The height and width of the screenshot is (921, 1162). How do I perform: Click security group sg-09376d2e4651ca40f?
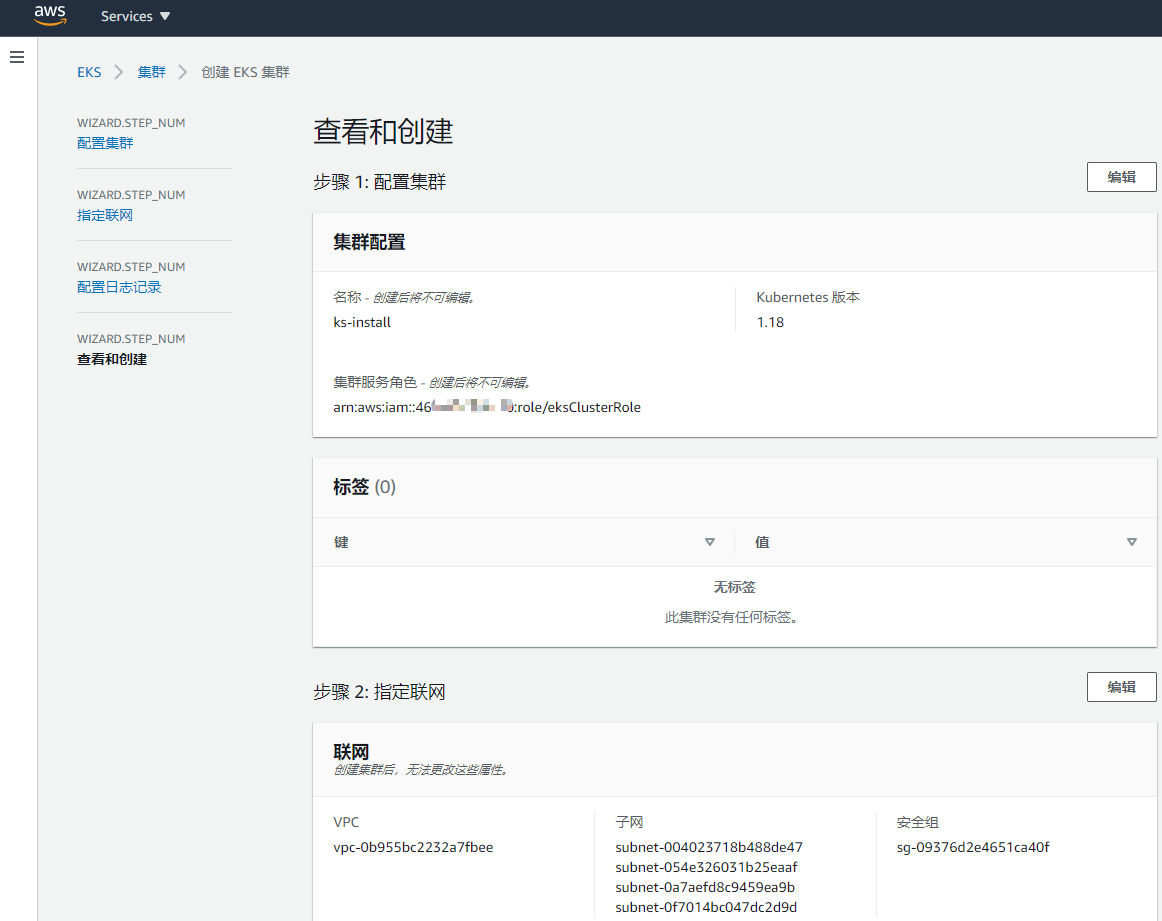[x=973, y=847]
